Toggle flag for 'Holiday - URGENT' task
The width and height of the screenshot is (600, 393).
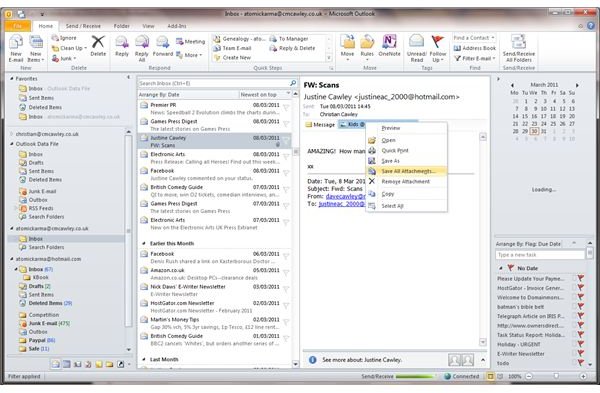[580, 344]
